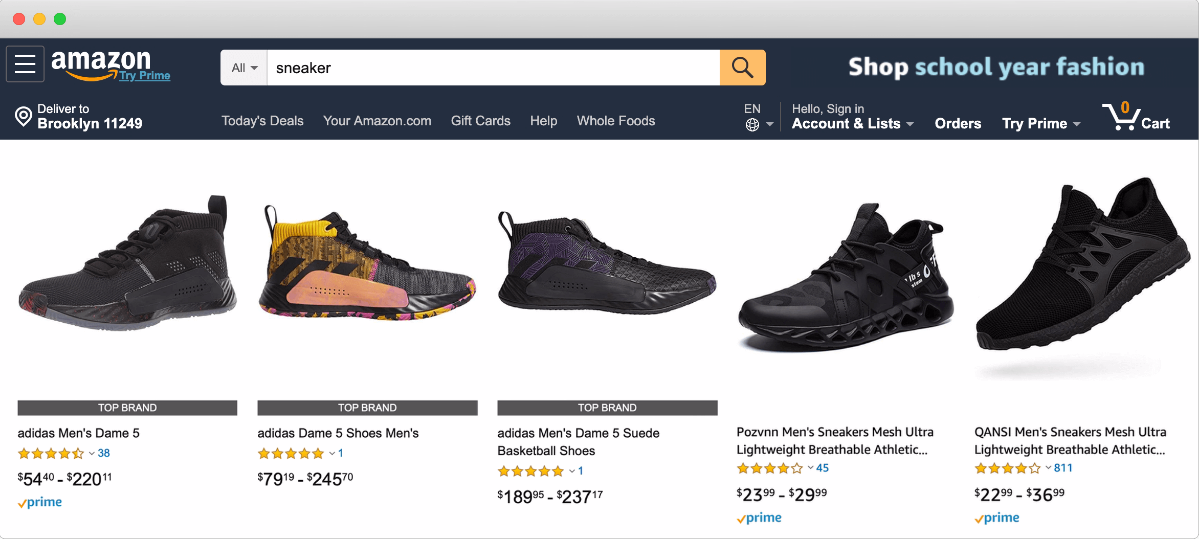Expand the All search category dropdown
1200x539 pixels.
(244, 68)
